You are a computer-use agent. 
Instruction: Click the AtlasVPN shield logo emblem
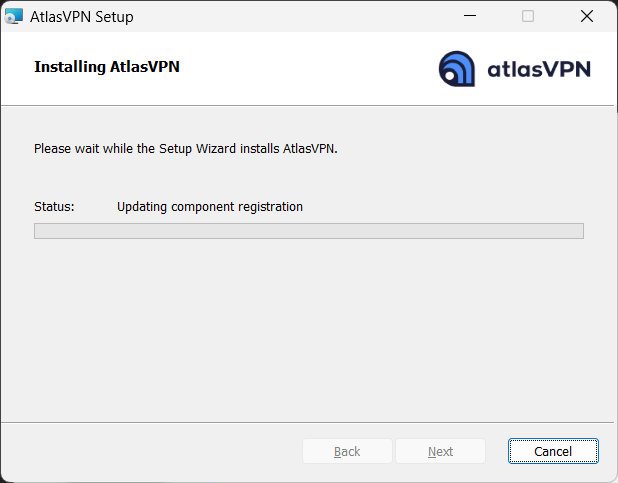pos(457,69)
